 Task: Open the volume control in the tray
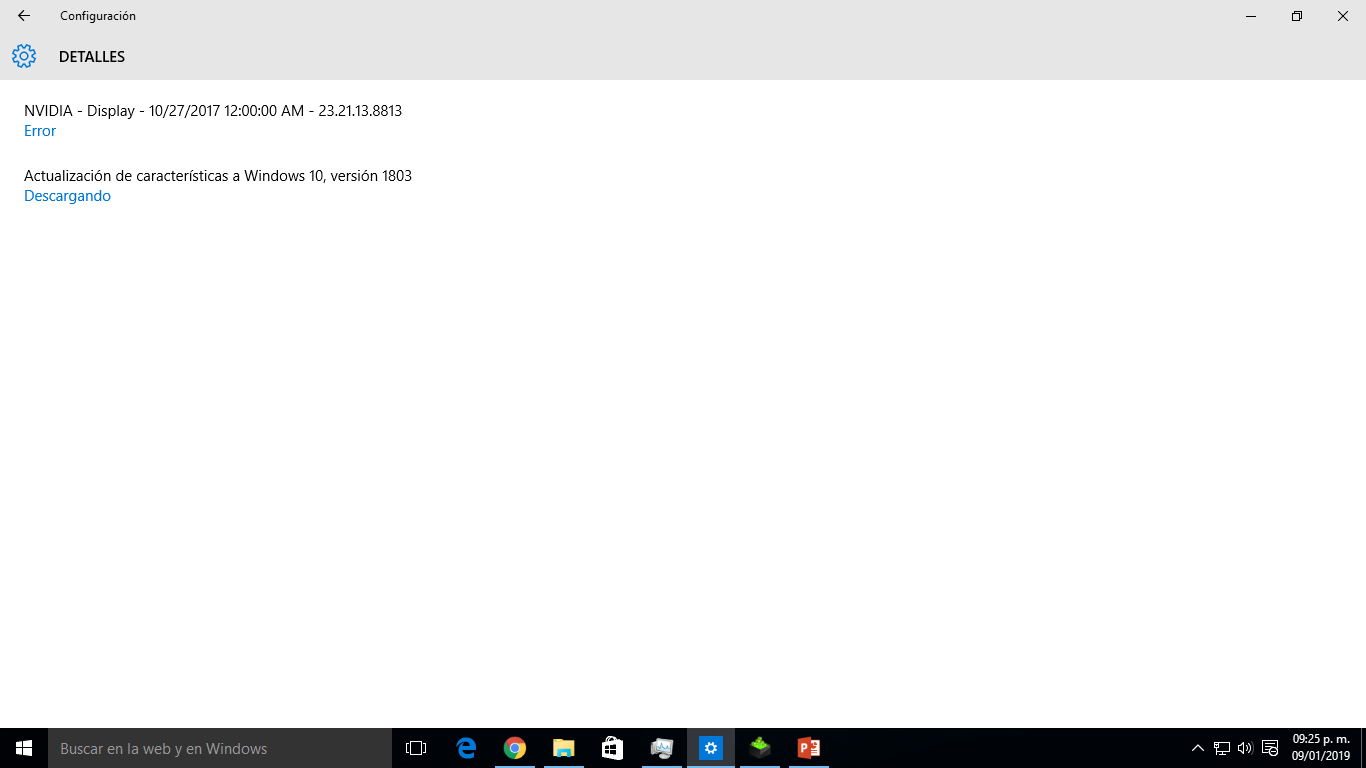tap(1245, 748)
